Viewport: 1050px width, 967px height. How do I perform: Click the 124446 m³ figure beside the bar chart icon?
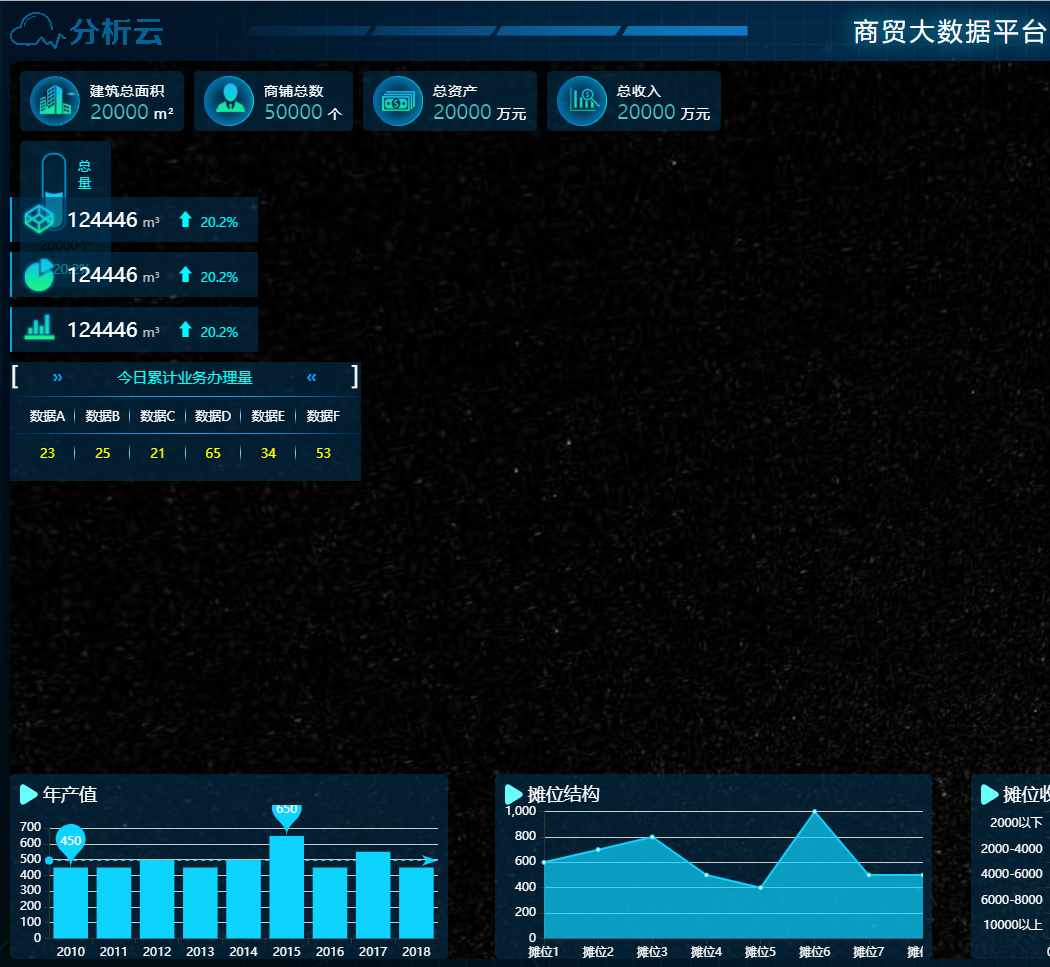(x=113, y=330)
